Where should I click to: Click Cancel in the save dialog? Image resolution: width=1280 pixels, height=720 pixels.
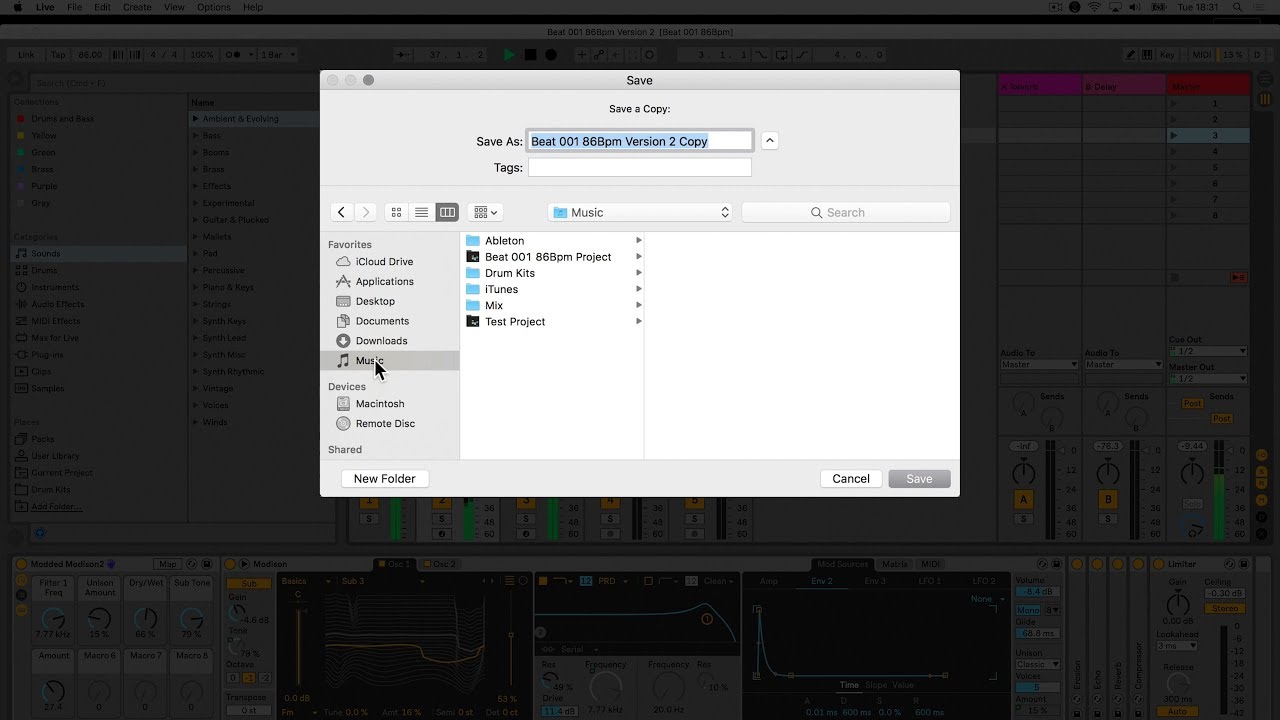851,479
